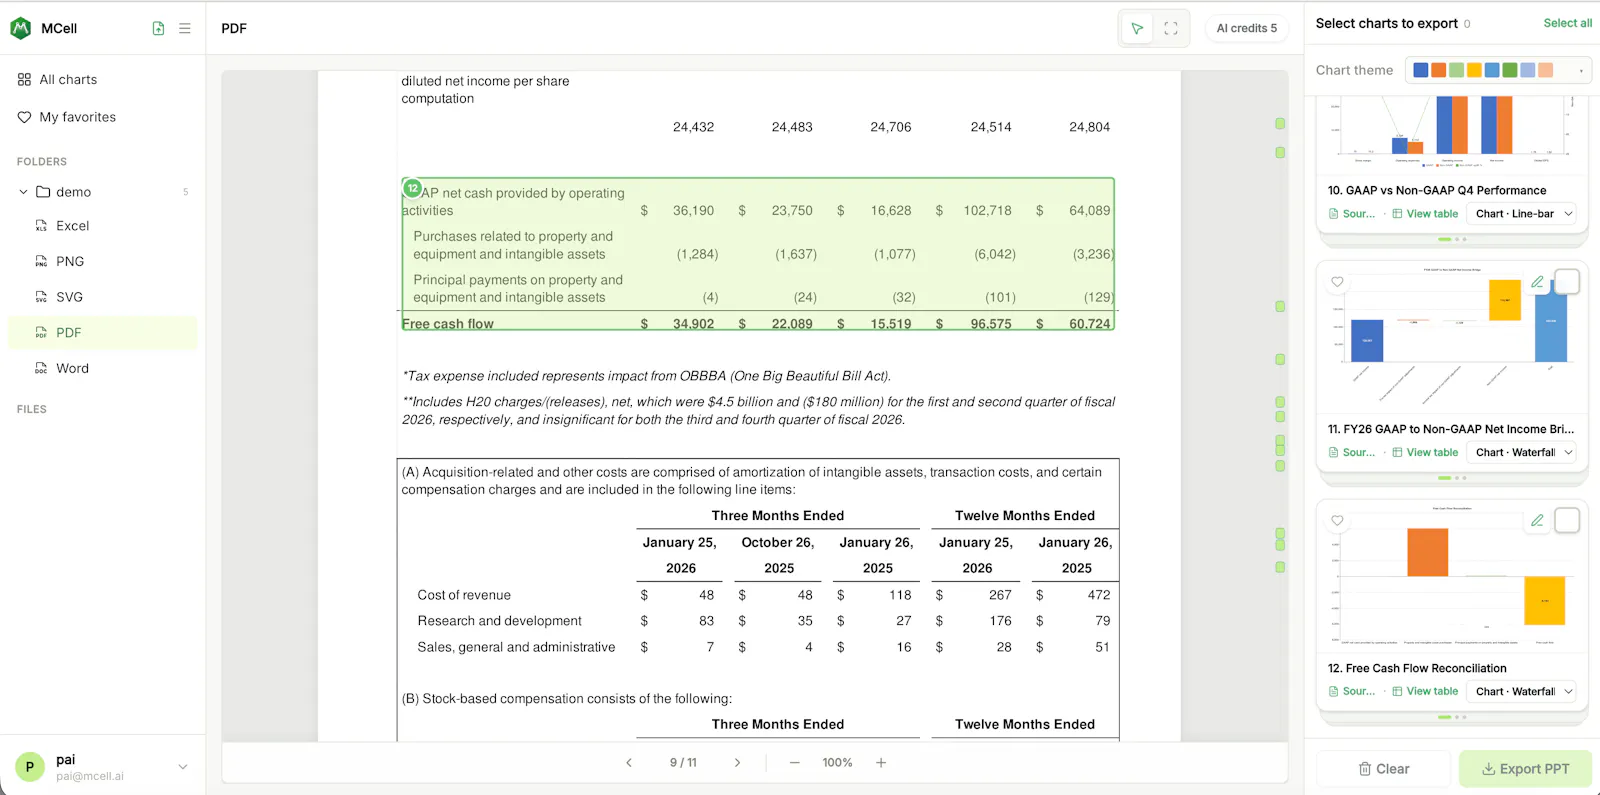Expand the pai account menu chevron

183,767
